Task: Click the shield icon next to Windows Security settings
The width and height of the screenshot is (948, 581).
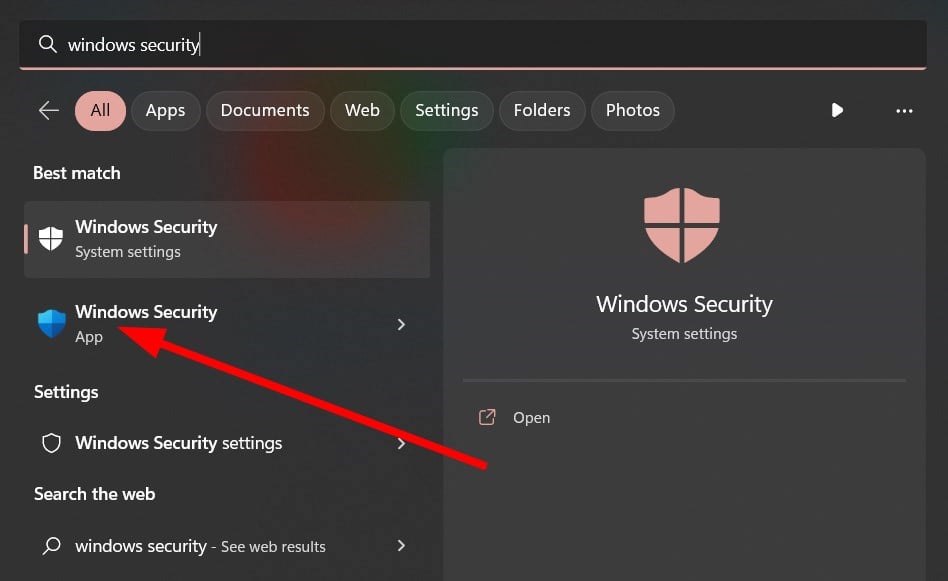Action: tap(51, 442)
